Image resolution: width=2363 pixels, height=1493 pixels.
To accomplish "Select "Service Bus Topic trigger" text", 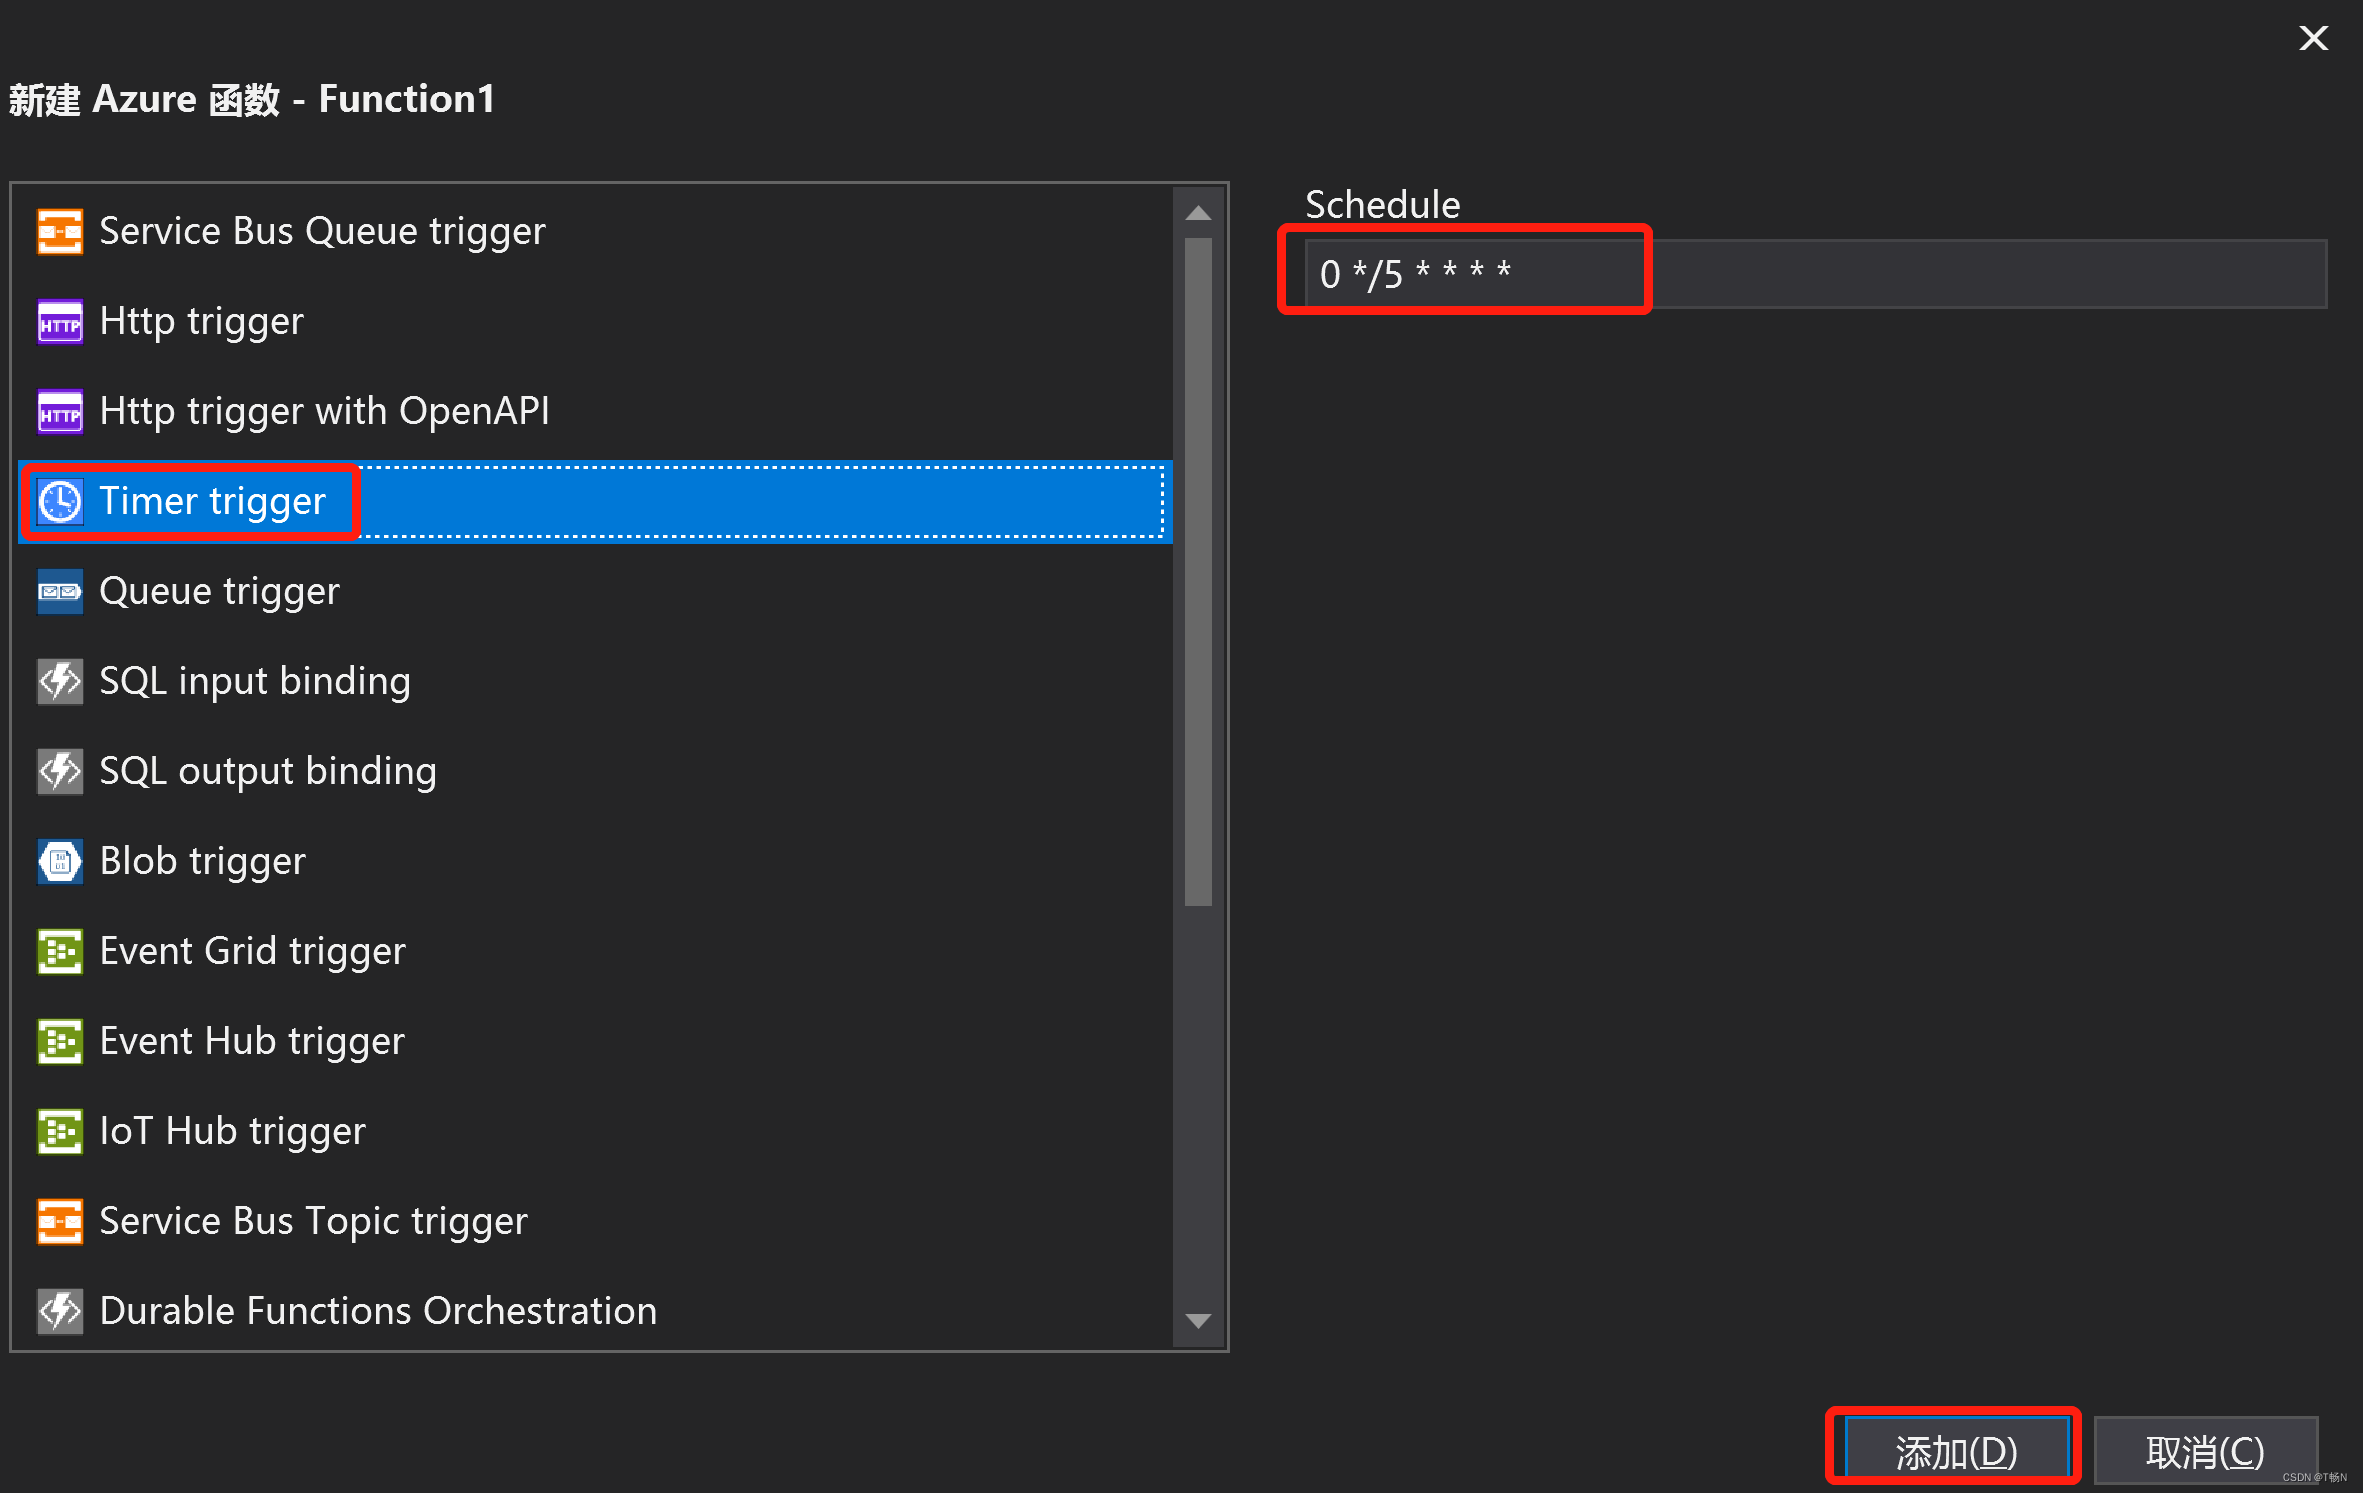I will (x=313, y=1222).
